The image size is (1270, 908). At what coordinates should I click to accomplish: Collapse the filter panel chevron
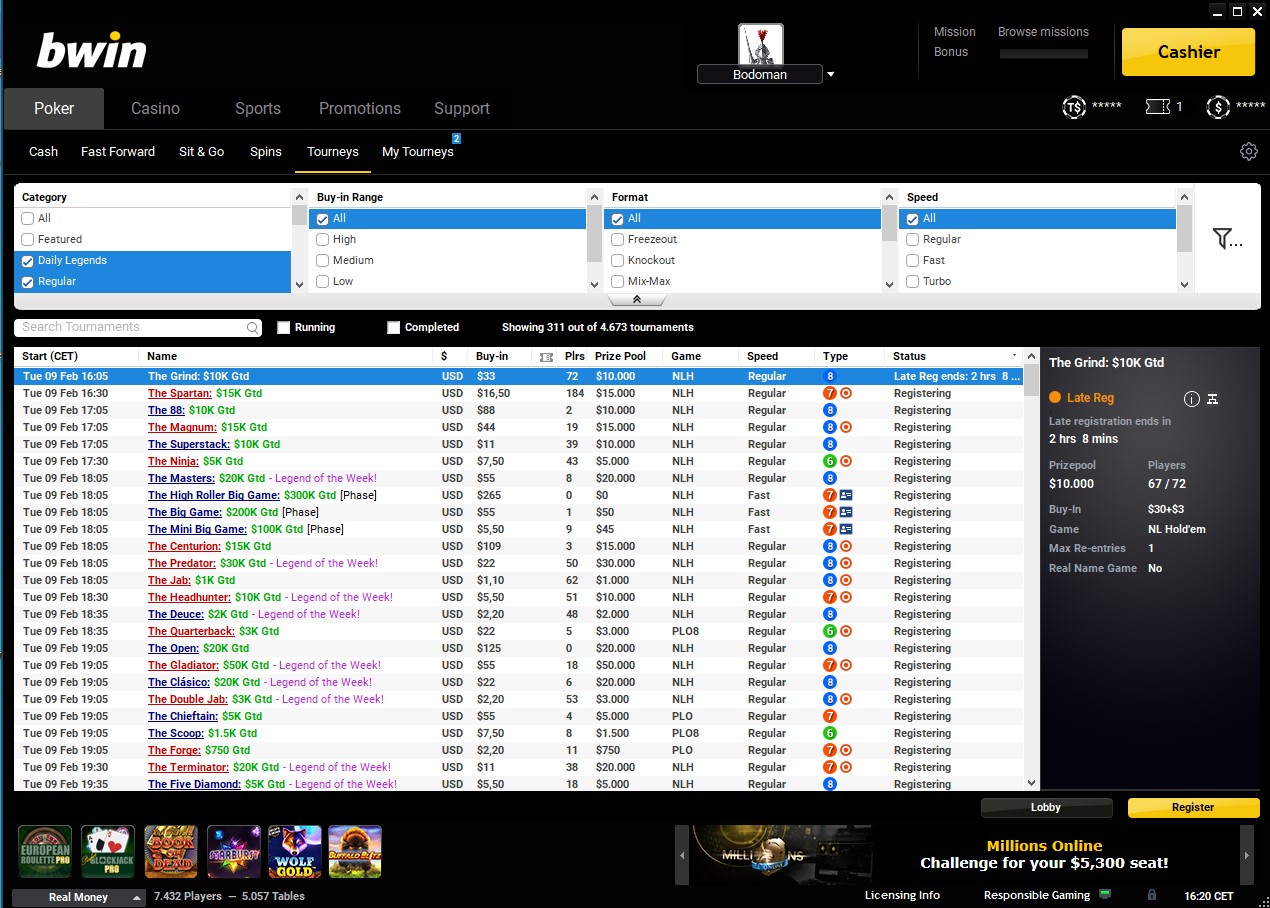point(637,300)
